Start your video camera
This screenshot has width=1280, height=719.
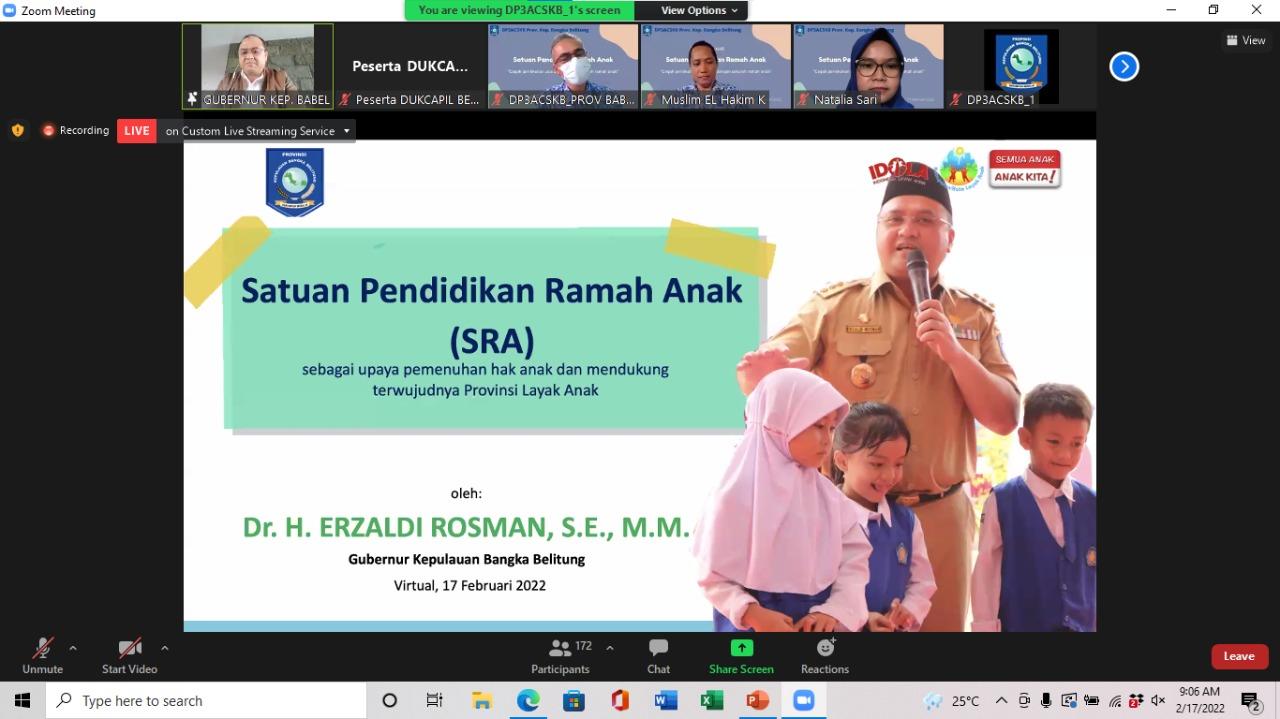click(x=128, y=655)
